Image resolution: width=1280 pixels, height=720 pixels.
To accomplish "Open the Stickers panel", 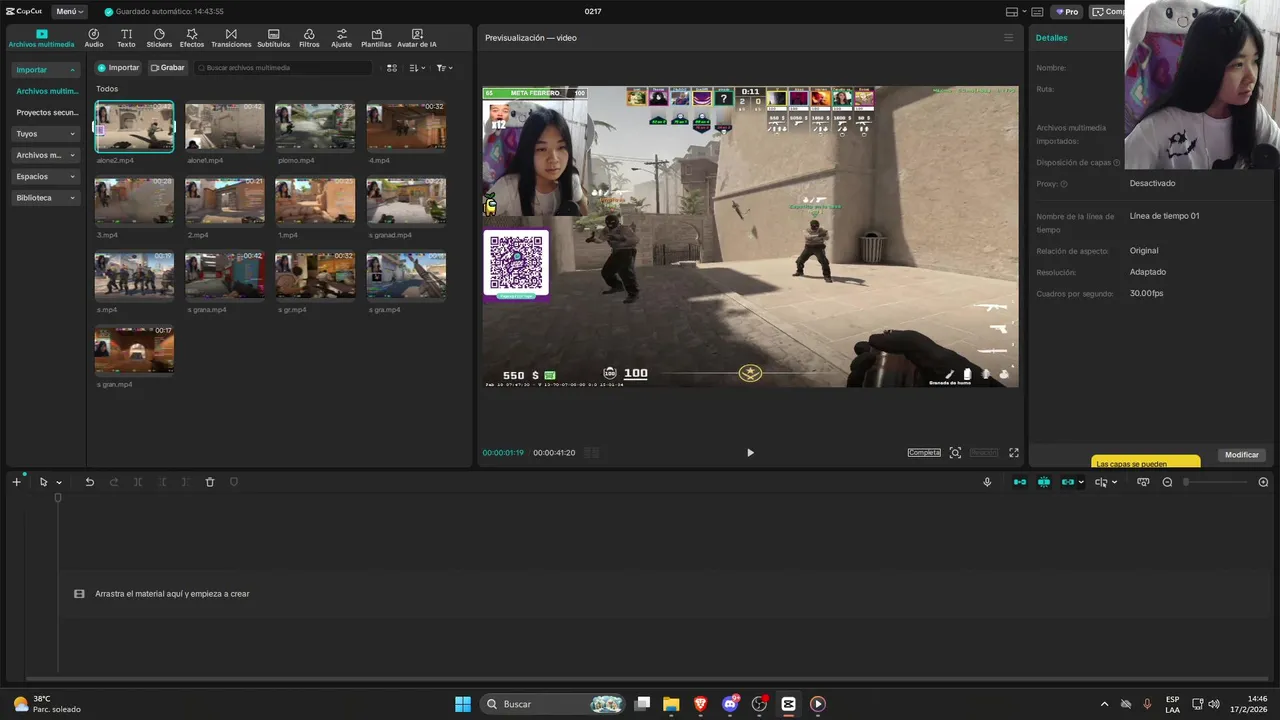I will point(159,38).
